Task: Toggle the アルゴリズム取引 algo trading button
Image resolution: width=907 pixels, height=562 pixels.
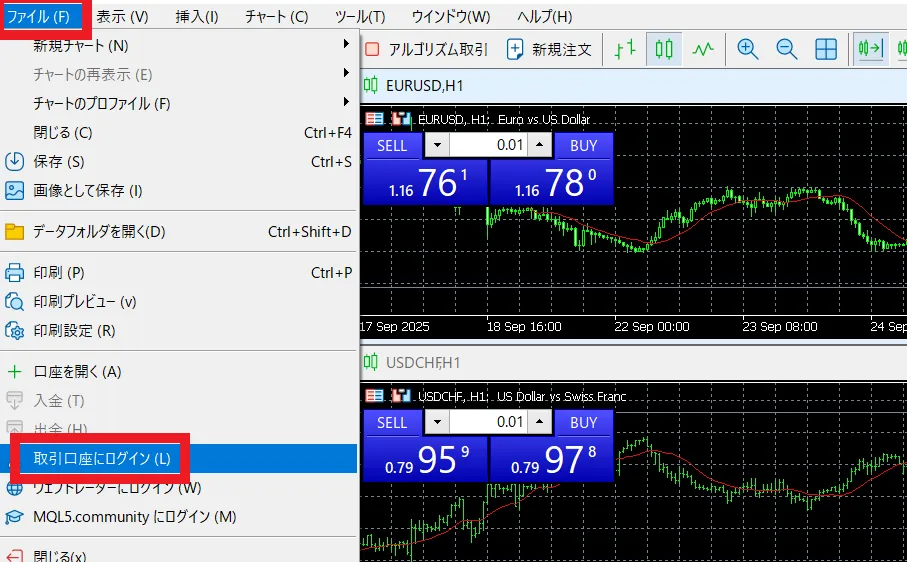Action: click(x=427, y=49)
